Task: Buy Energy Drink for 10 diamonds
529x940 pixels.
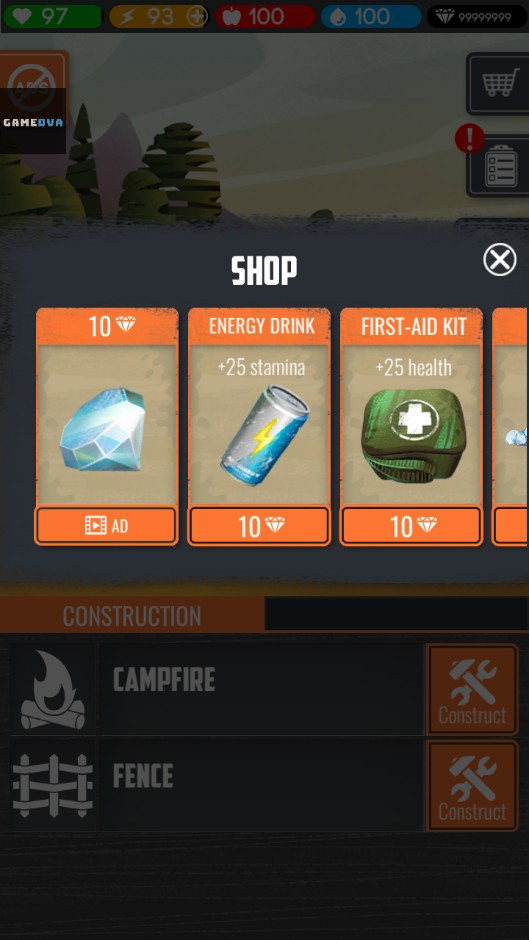Action: click(x=259, y=526)
